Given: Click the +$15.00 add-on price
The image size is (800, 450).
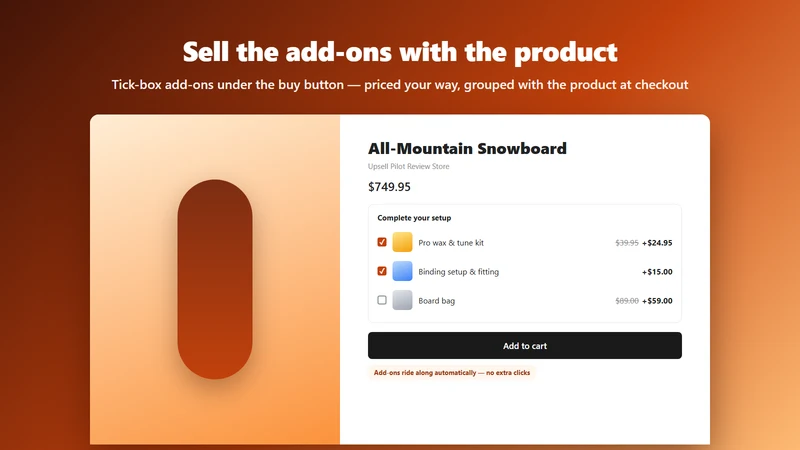Looking at the screenshot, I should (x=657, y=272).
